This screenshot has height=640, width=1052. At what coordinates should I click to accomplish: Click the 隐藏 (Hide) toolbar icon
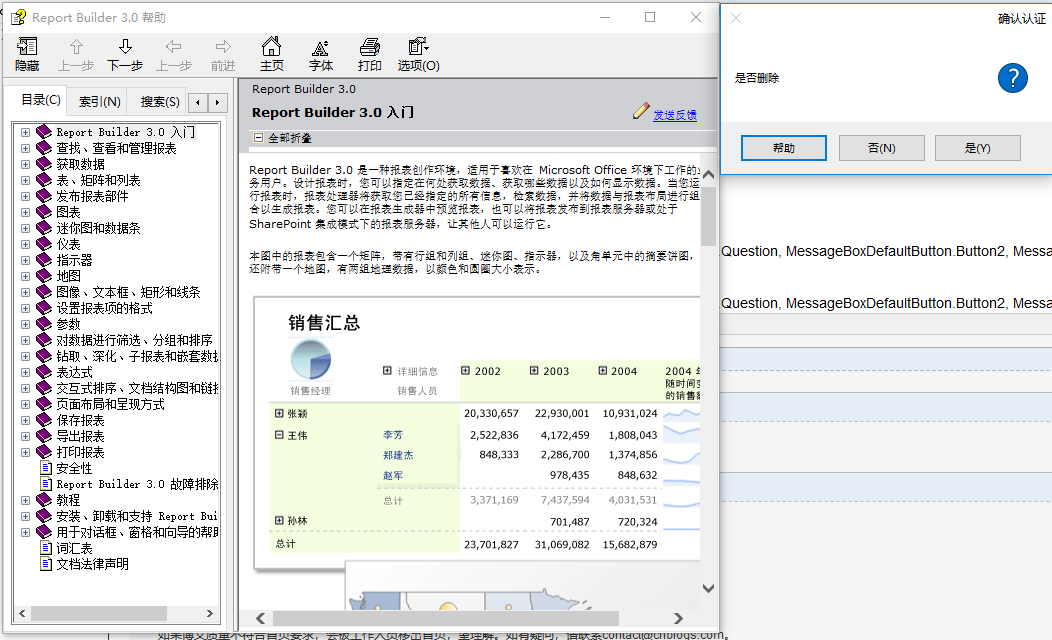click(27, 47)
